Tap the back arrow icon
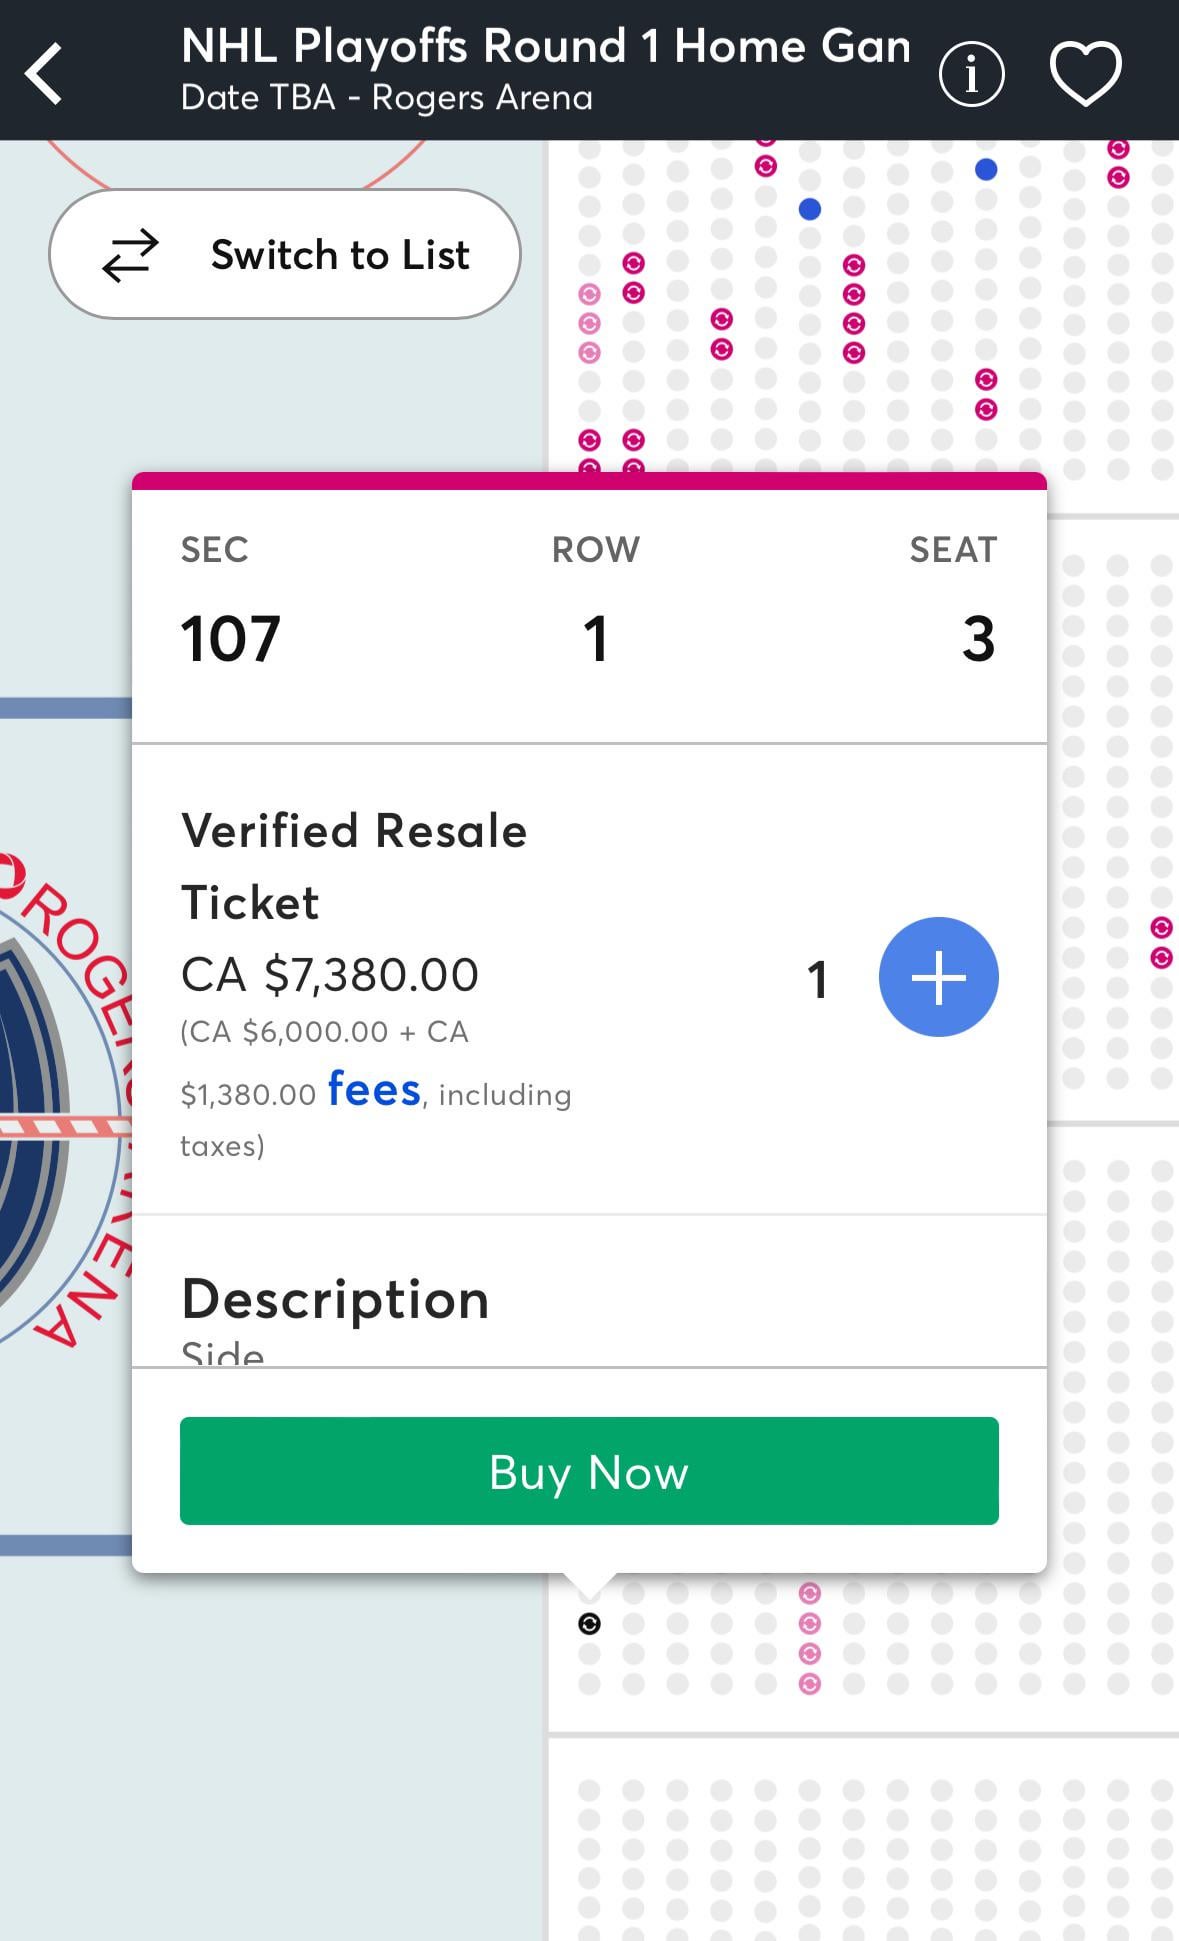 [x=45, y=72]
